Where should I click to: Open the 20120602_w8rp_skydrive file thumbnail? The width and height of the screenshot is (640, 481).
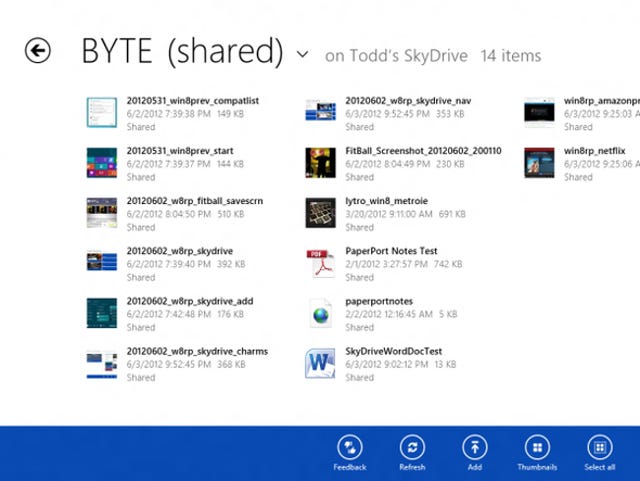102,261
